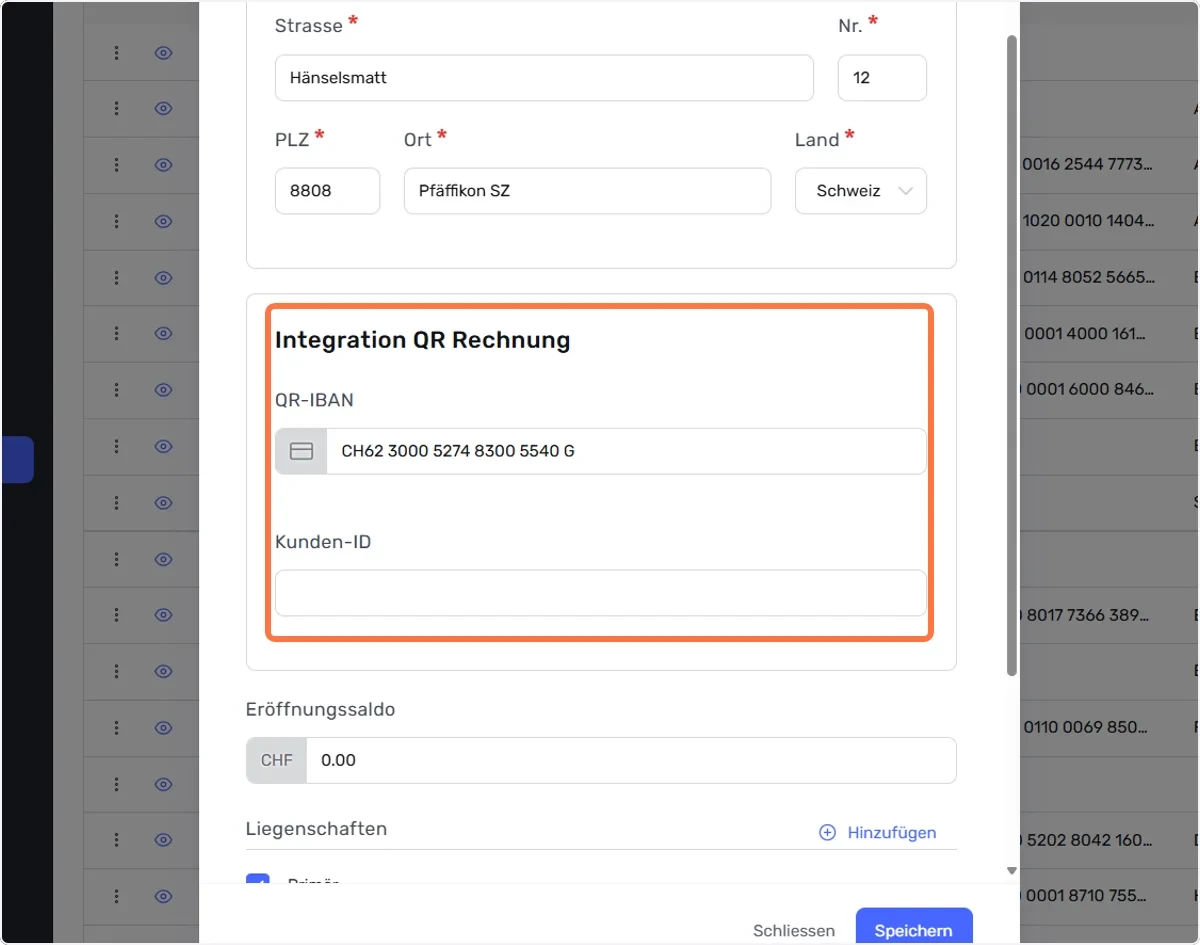
Task: Click the eye icon in the 0001 8710 755 row
Action: (164, 896)
